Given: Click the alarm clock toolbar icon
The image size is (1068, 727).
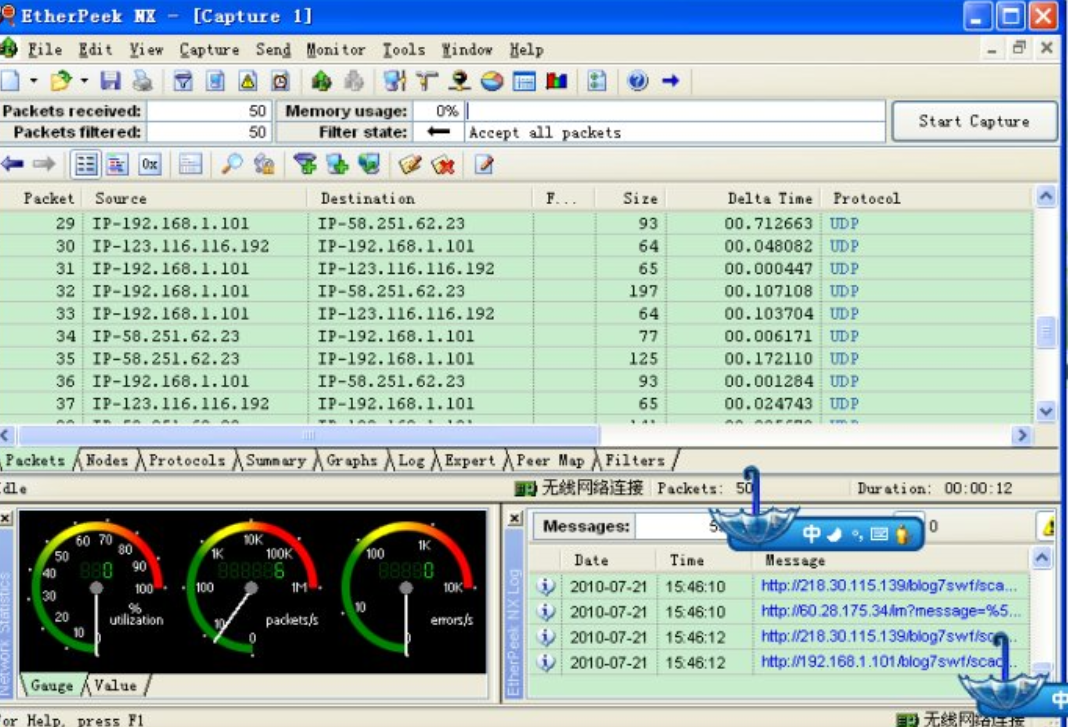Looking at the screenshot, I should pyautogui.click(x=281, y=81).
